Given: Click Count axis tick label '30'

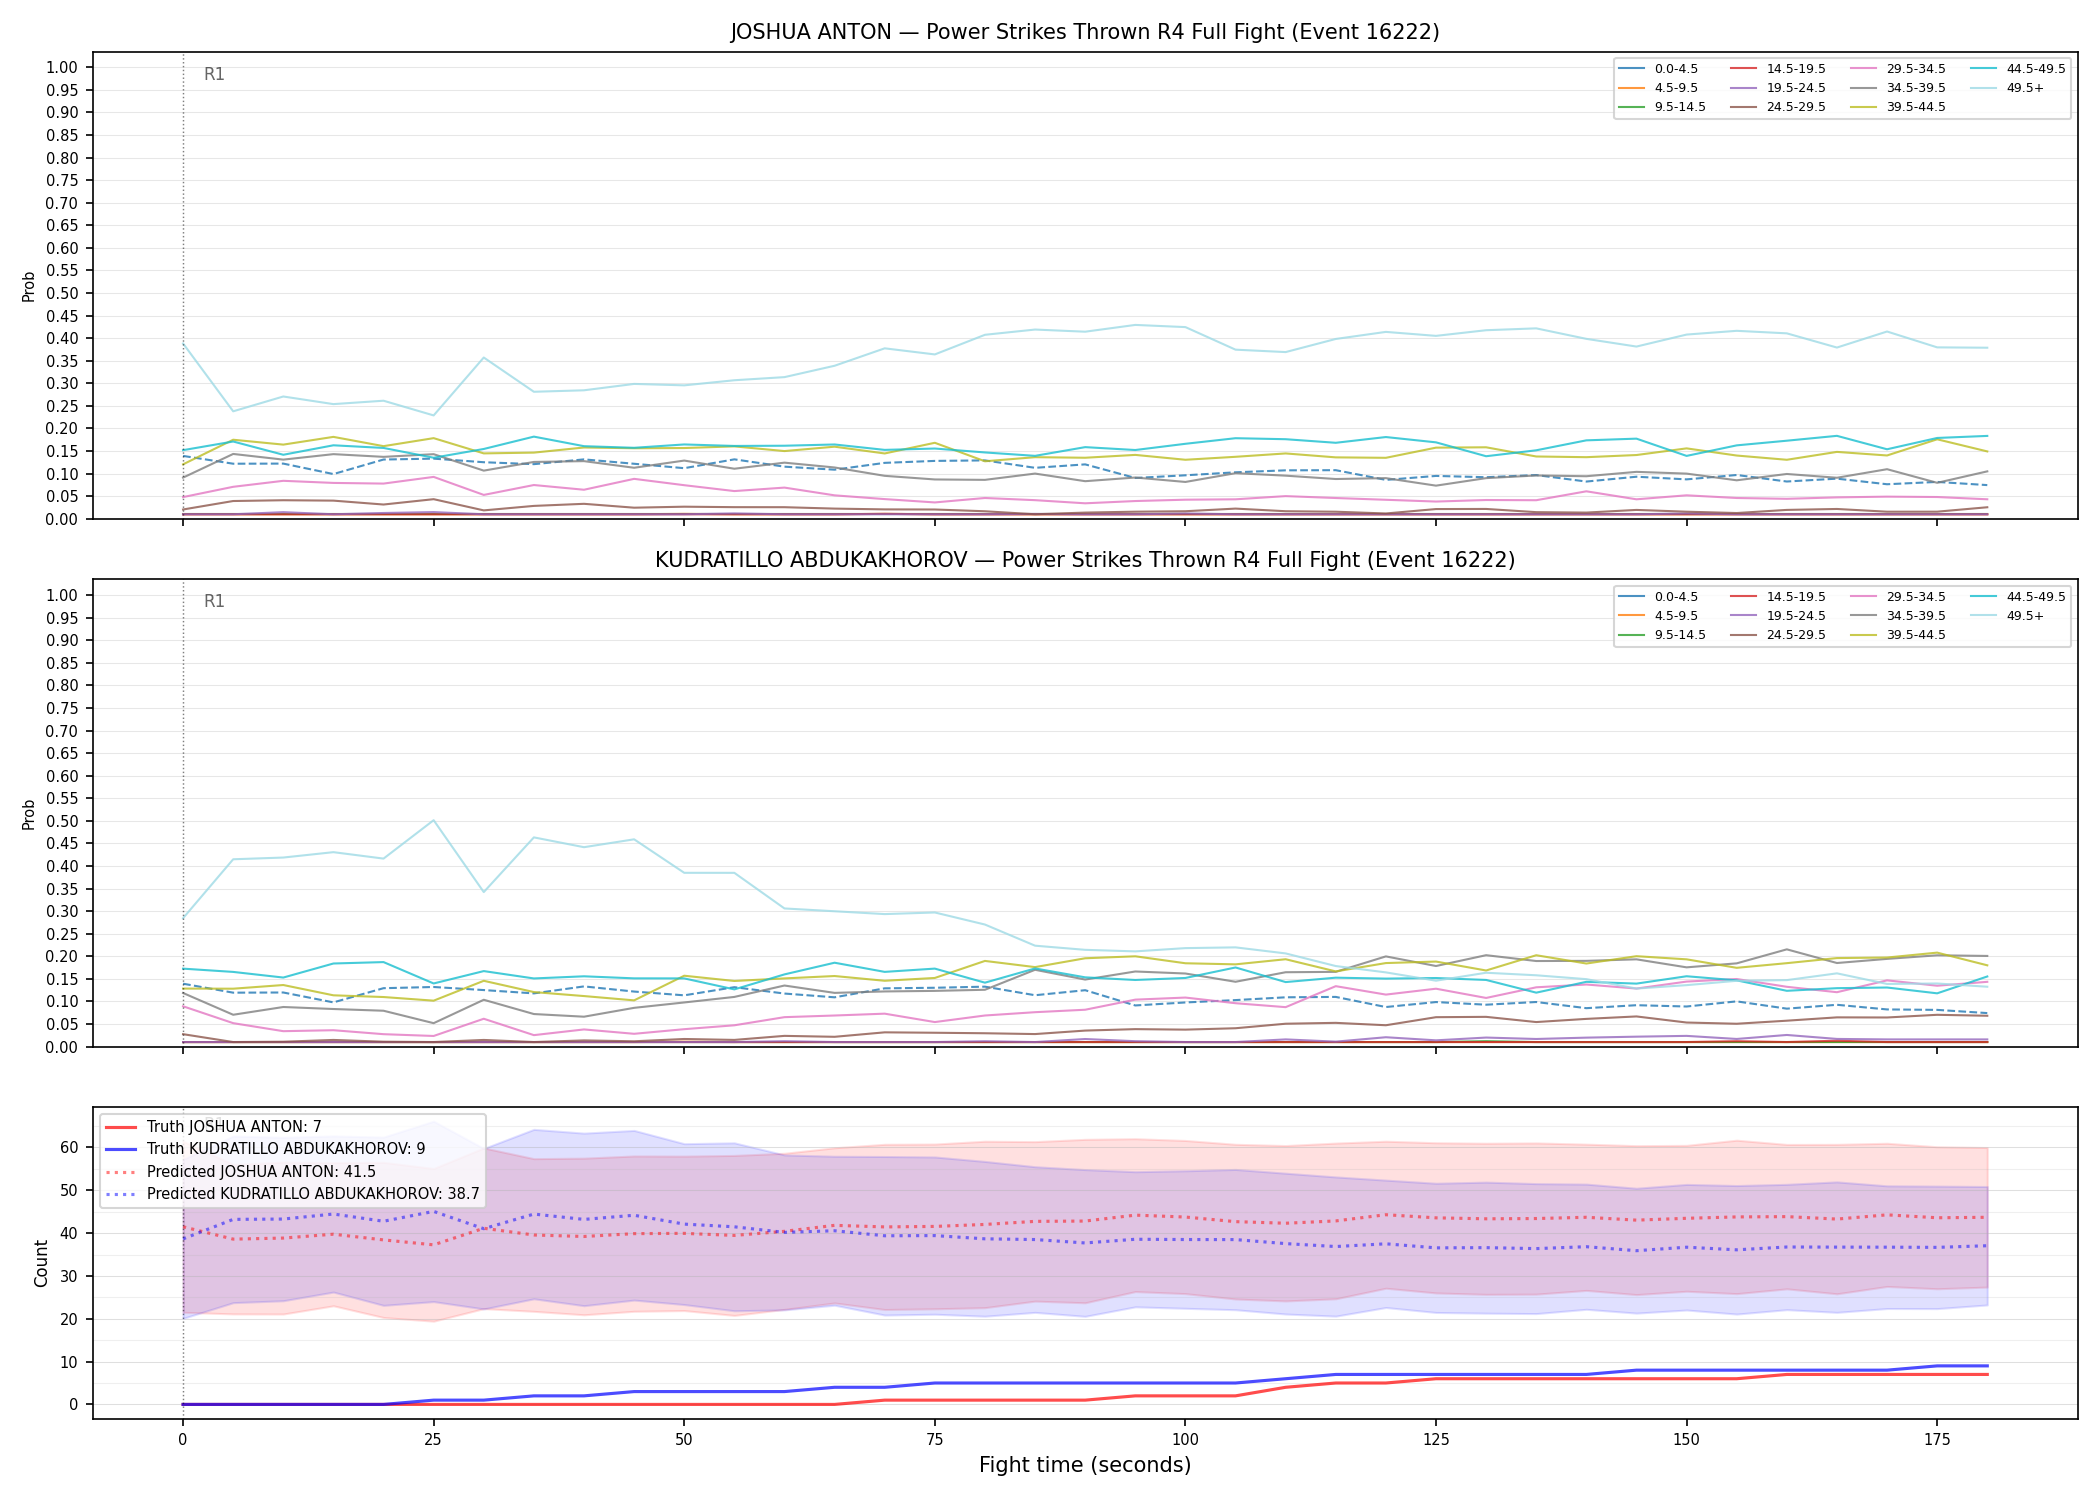Looking at the screenshot, I should 69,1277.
